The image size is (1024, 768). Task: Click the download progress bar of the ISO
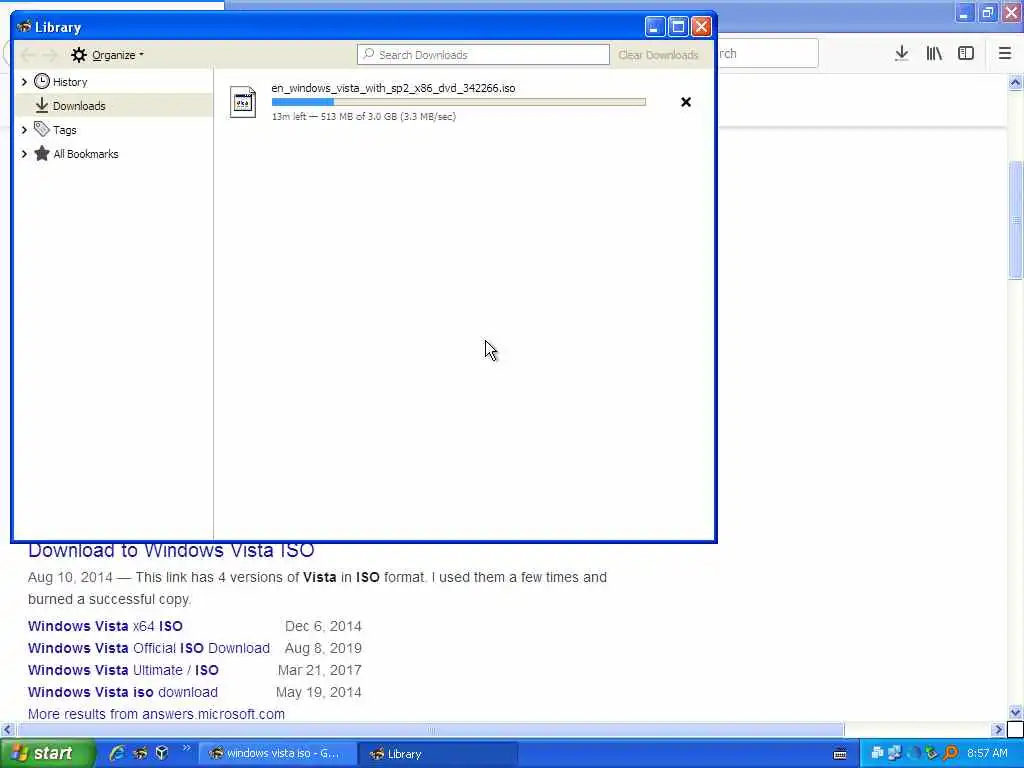click(458, 102)
